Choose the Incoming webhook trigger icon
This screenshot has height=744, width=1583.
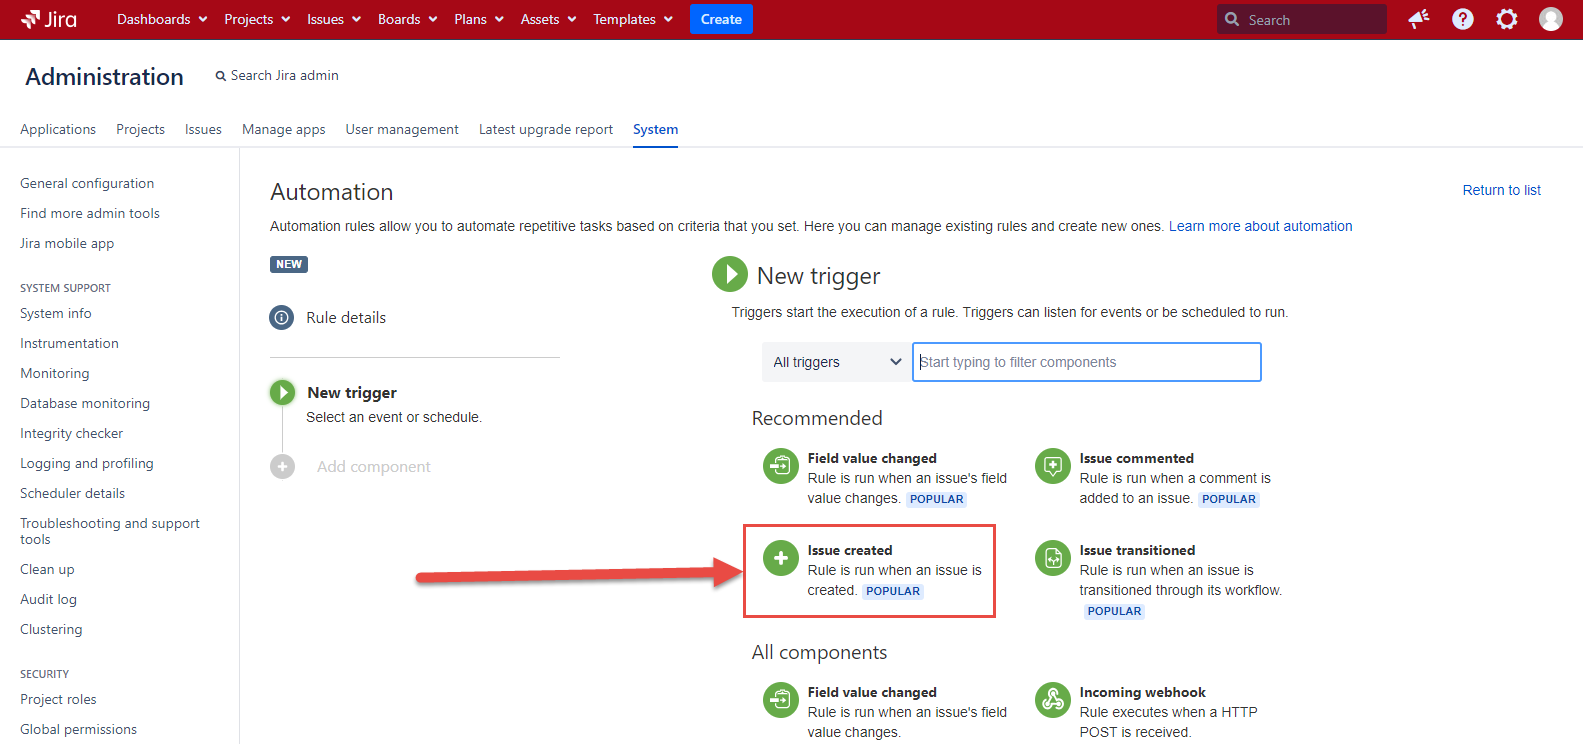(1052, 700)
